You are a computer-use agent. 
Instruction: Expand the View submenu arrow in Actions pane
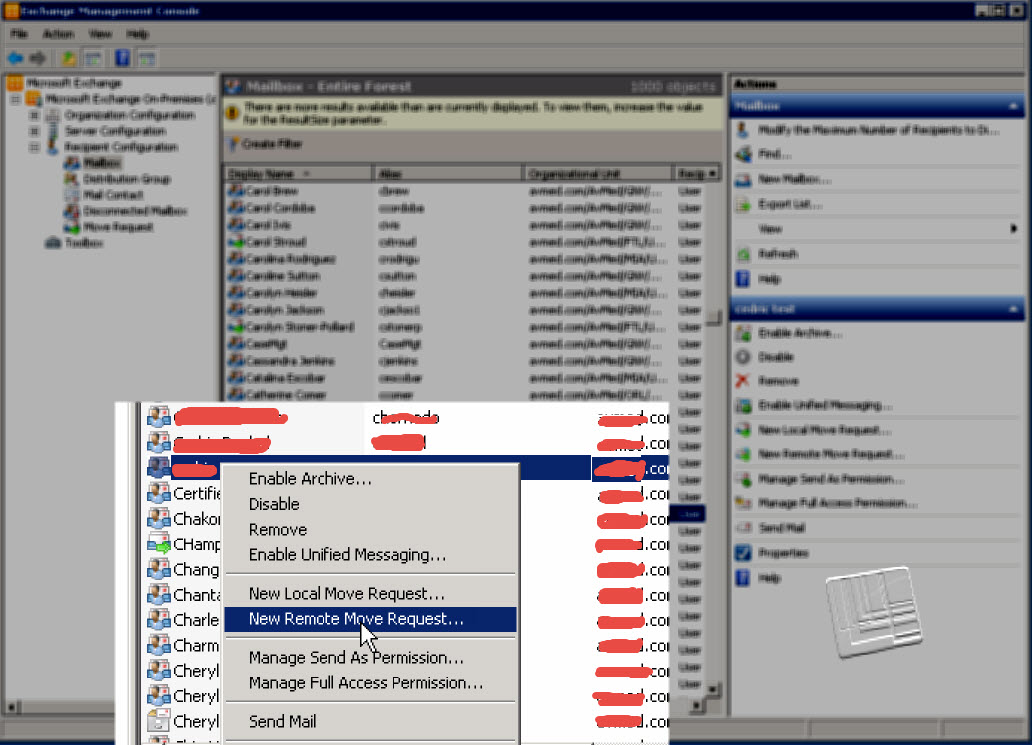click(x=1014, y=229)
